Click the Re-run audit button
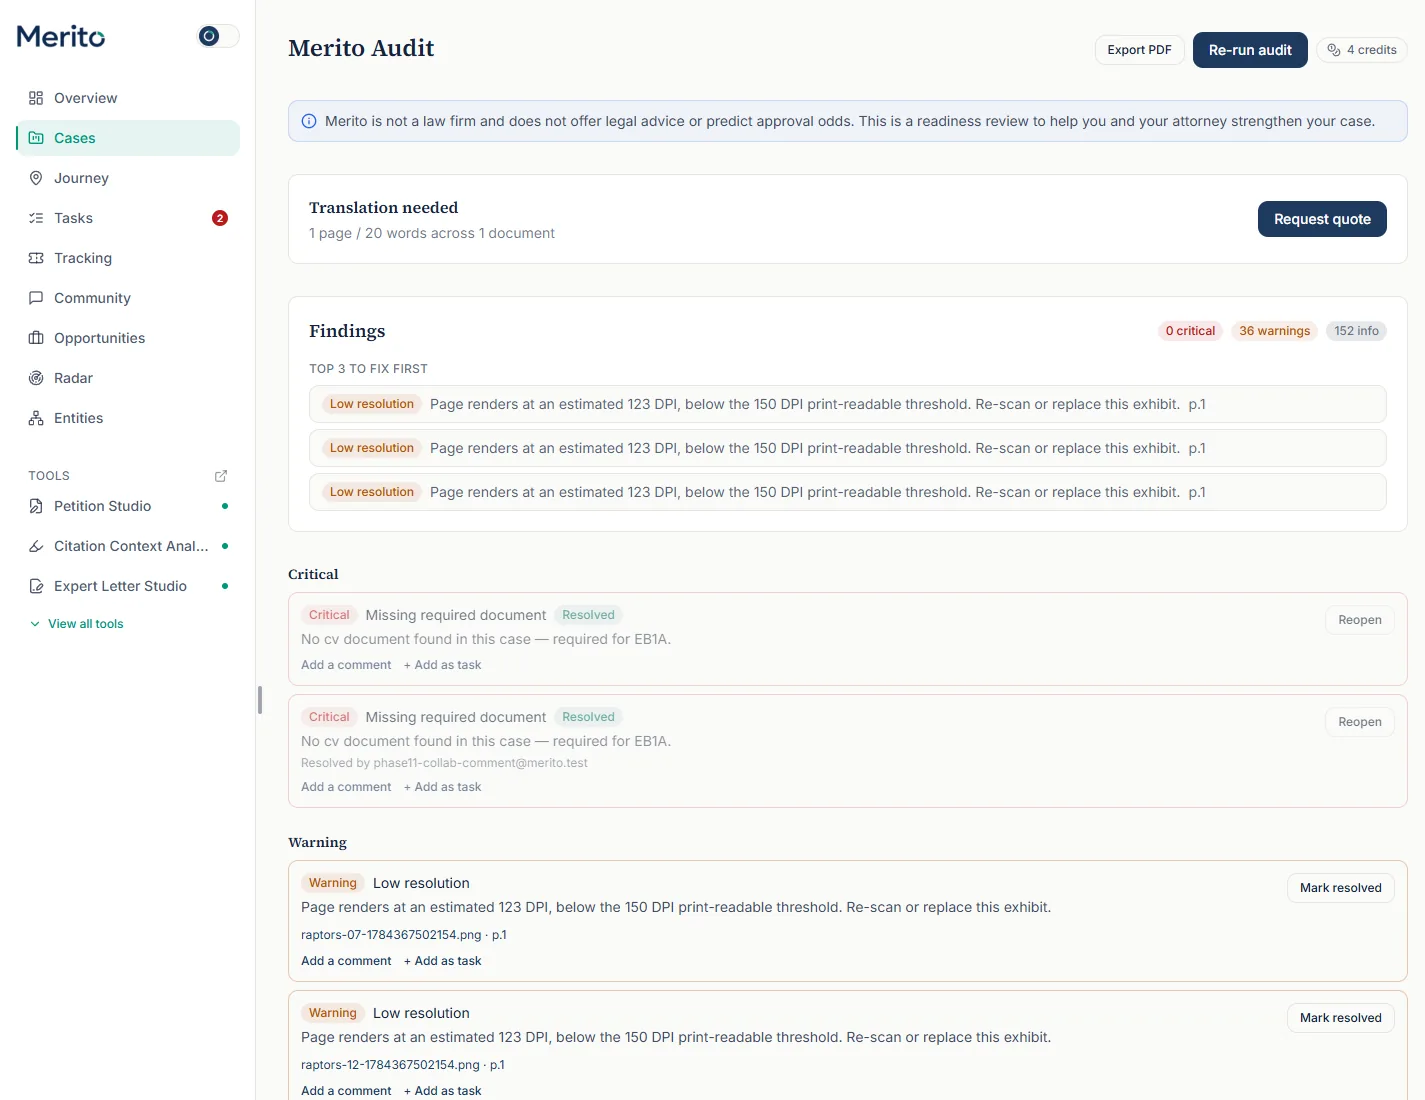This screenshot has width=1425, height=1100. click(x=1250, y=50)
